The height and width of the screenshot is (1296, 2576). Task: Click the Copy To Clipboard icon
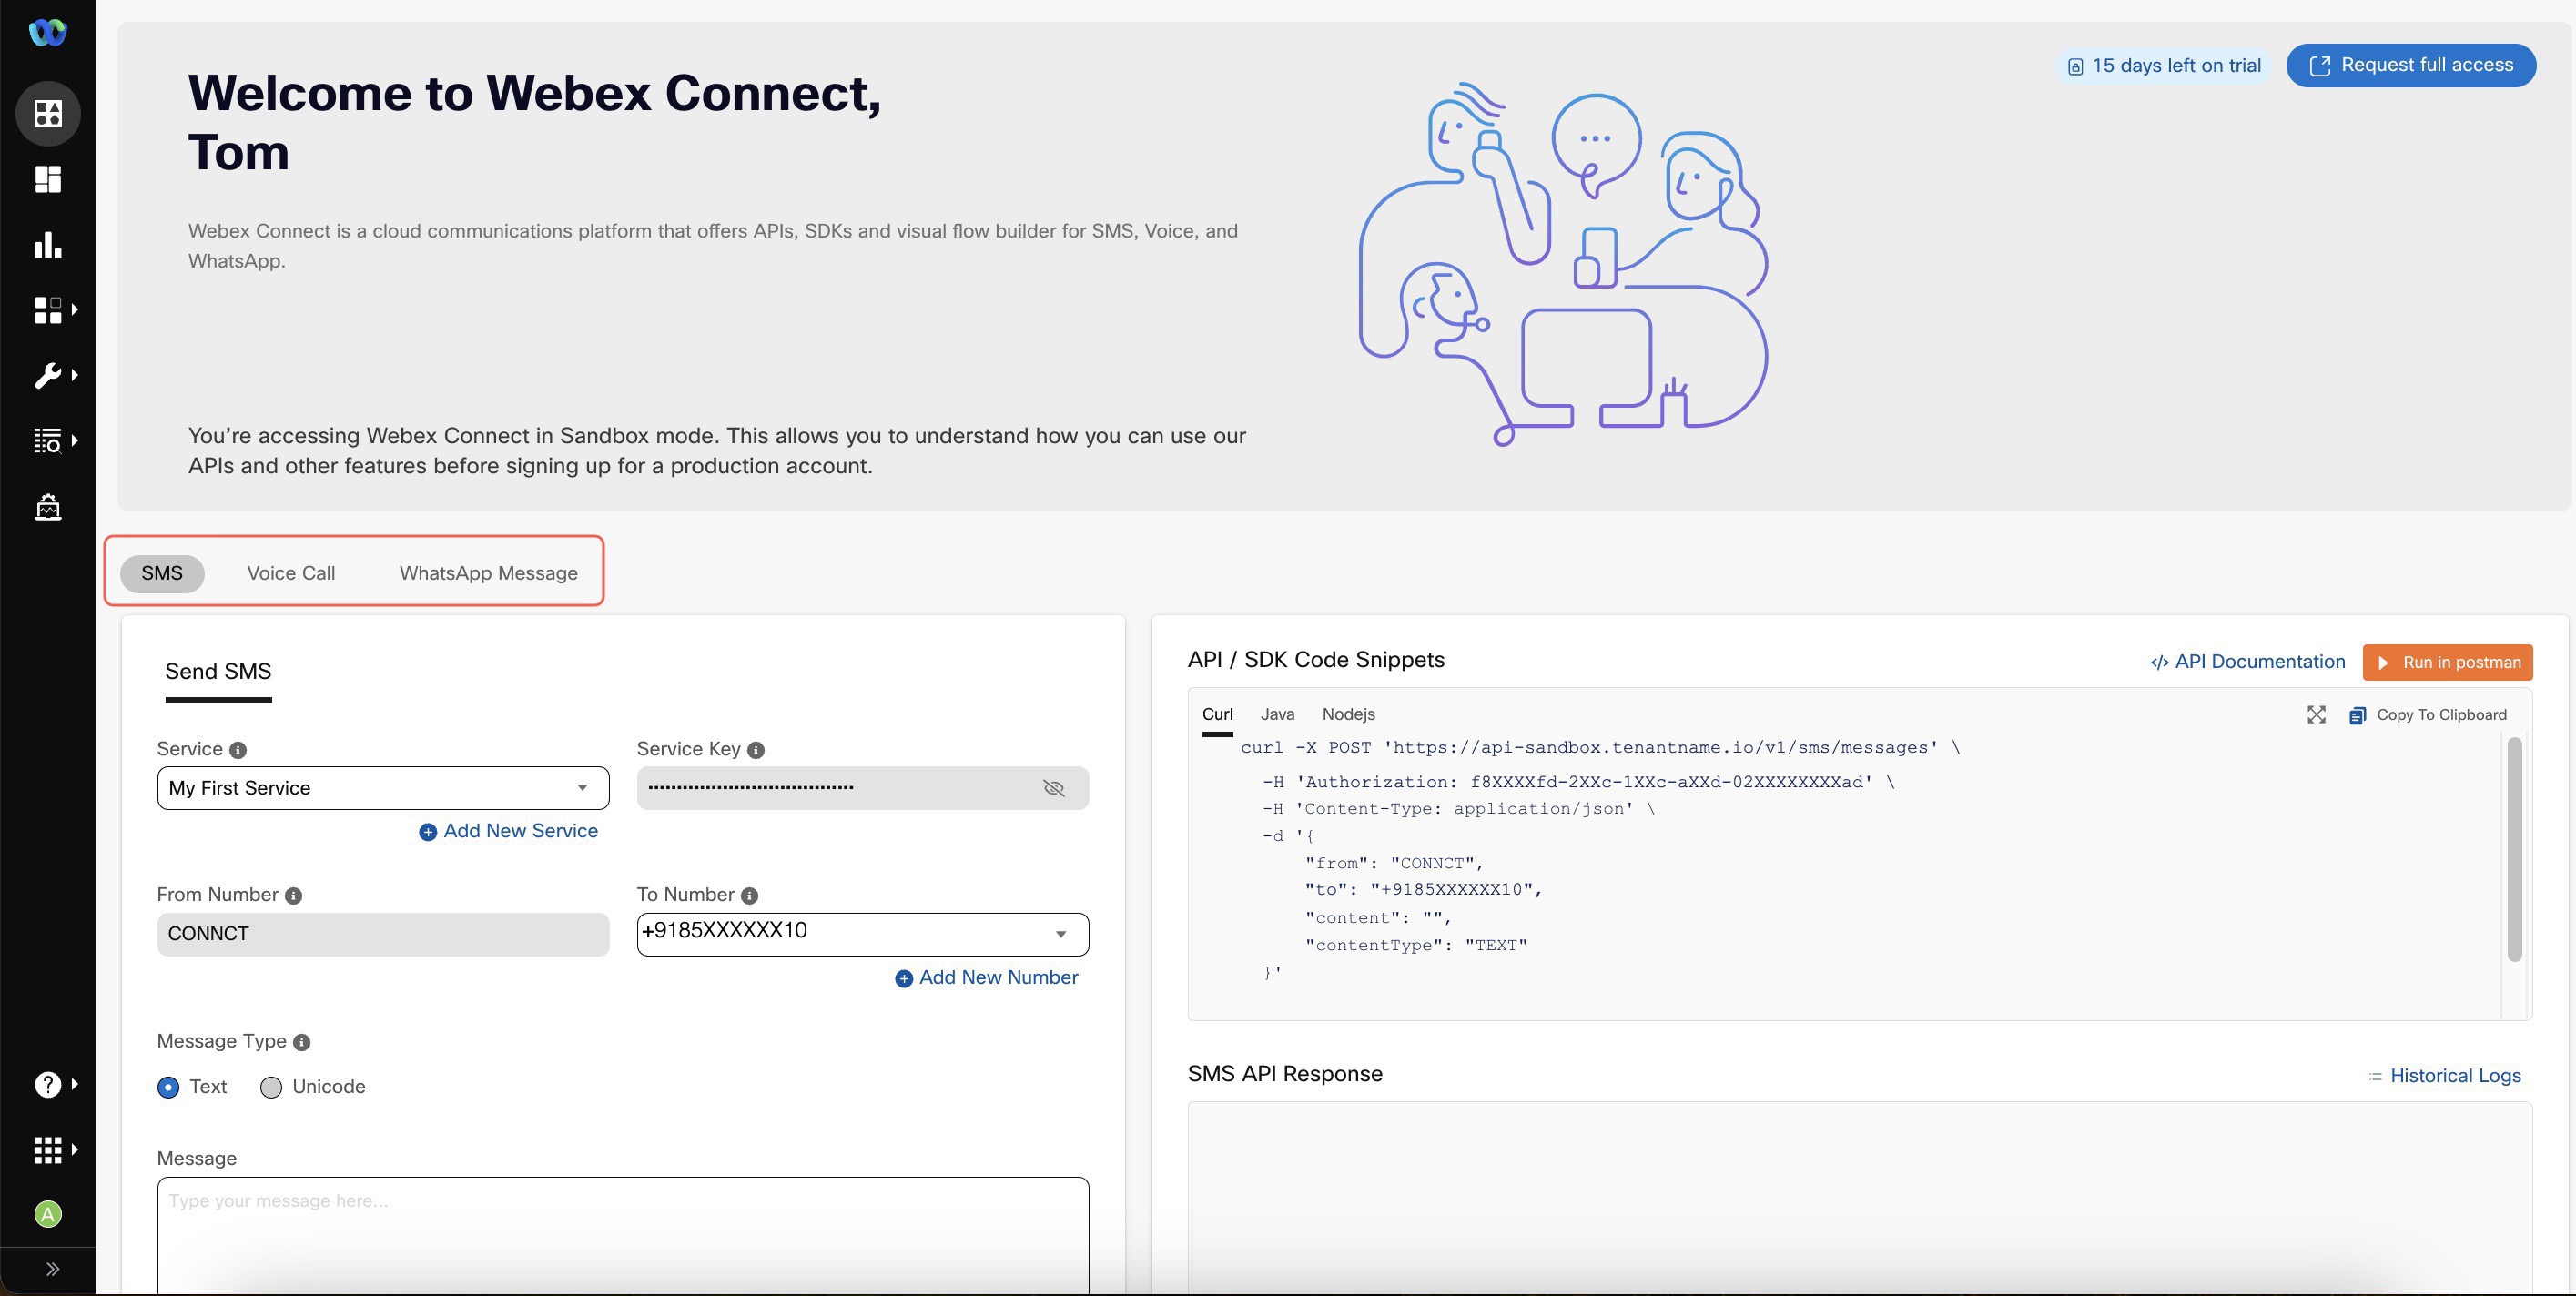(2357, 715)
